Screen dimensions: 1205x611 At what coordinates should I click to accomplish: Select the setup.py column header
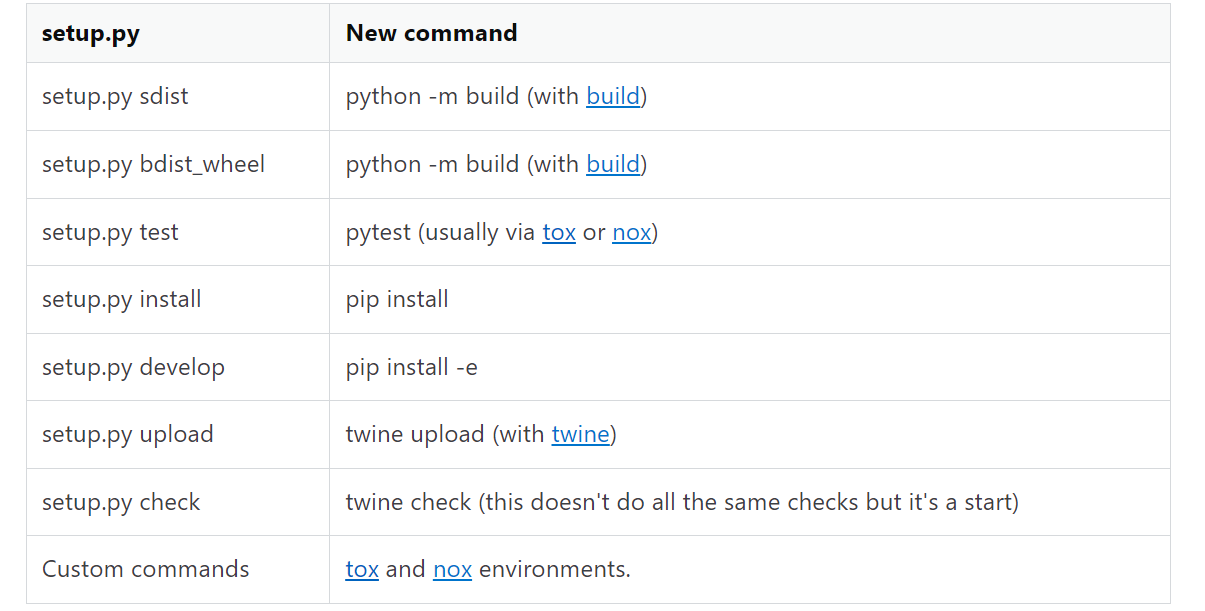click(91, 32)
